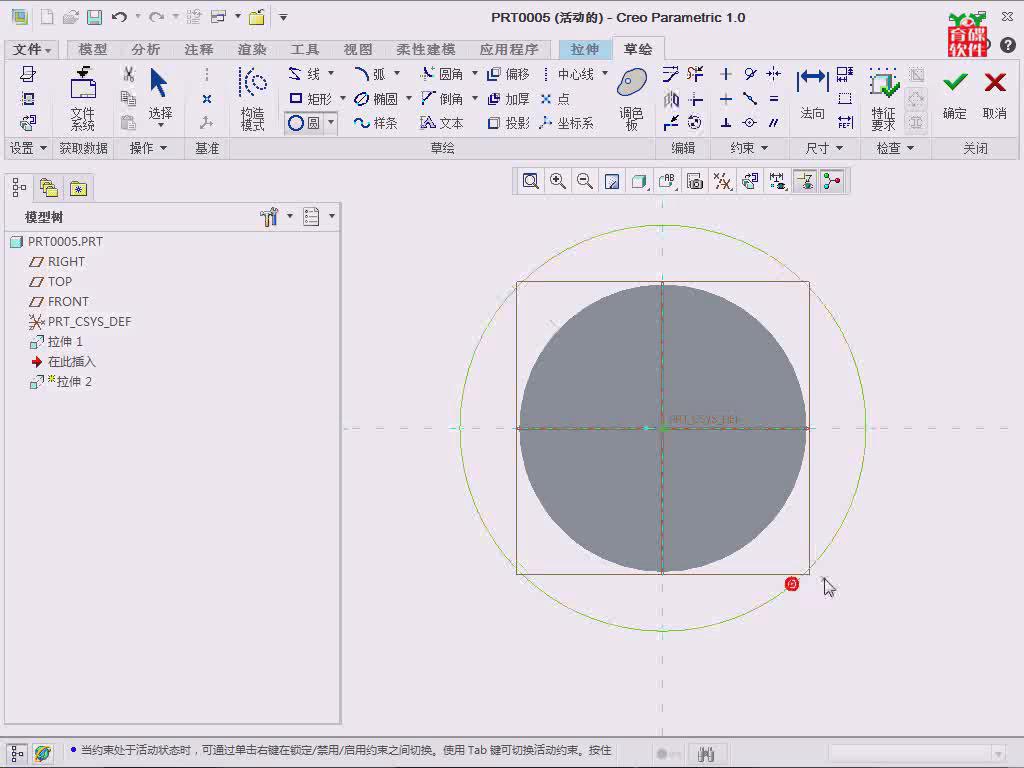This screenshot has height=768, width=1024.
Task: Open the 柔性建模 tab
Action: (426, 50)
